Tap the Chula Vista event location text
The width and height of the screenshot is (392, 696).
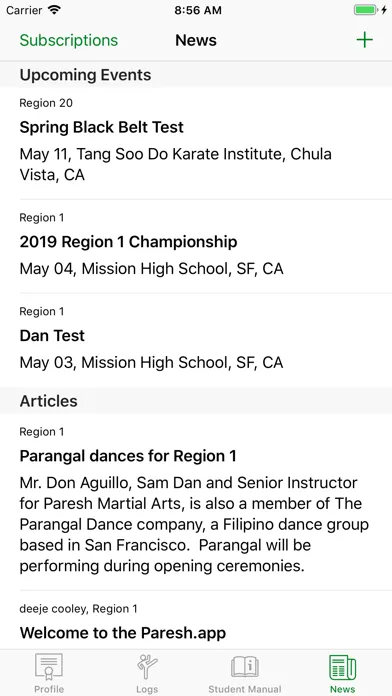[176, 164]
